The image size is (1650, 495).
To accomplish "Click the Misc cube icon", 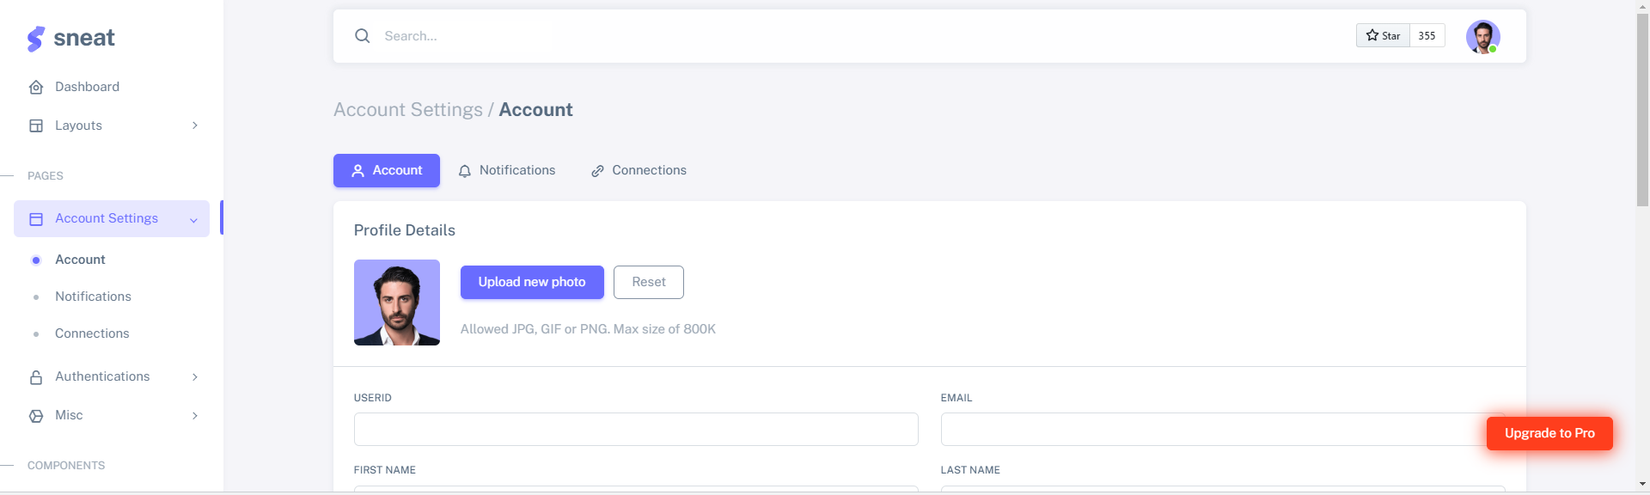I will (36, 416).
